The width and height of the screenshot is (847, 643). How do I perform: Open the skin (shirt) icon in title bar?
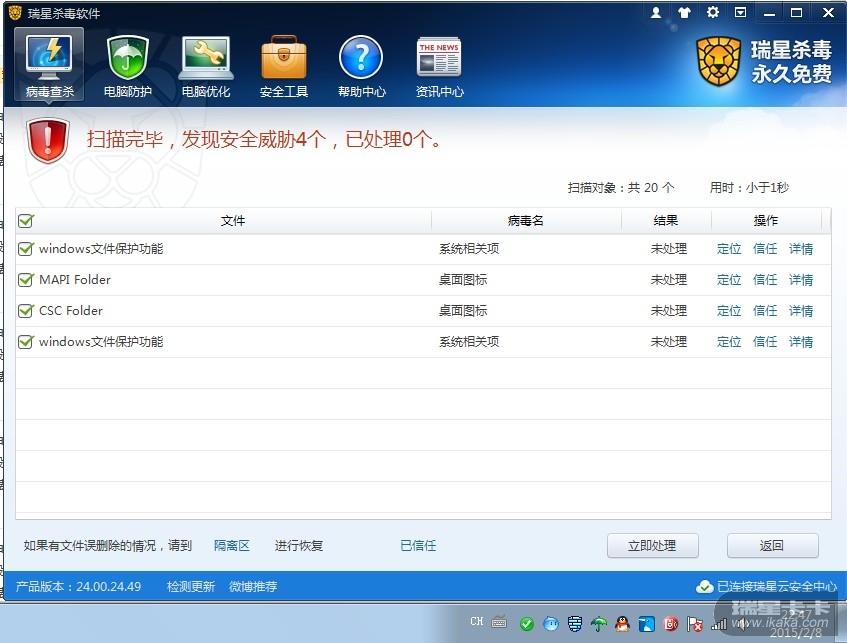tap(684, 13)
